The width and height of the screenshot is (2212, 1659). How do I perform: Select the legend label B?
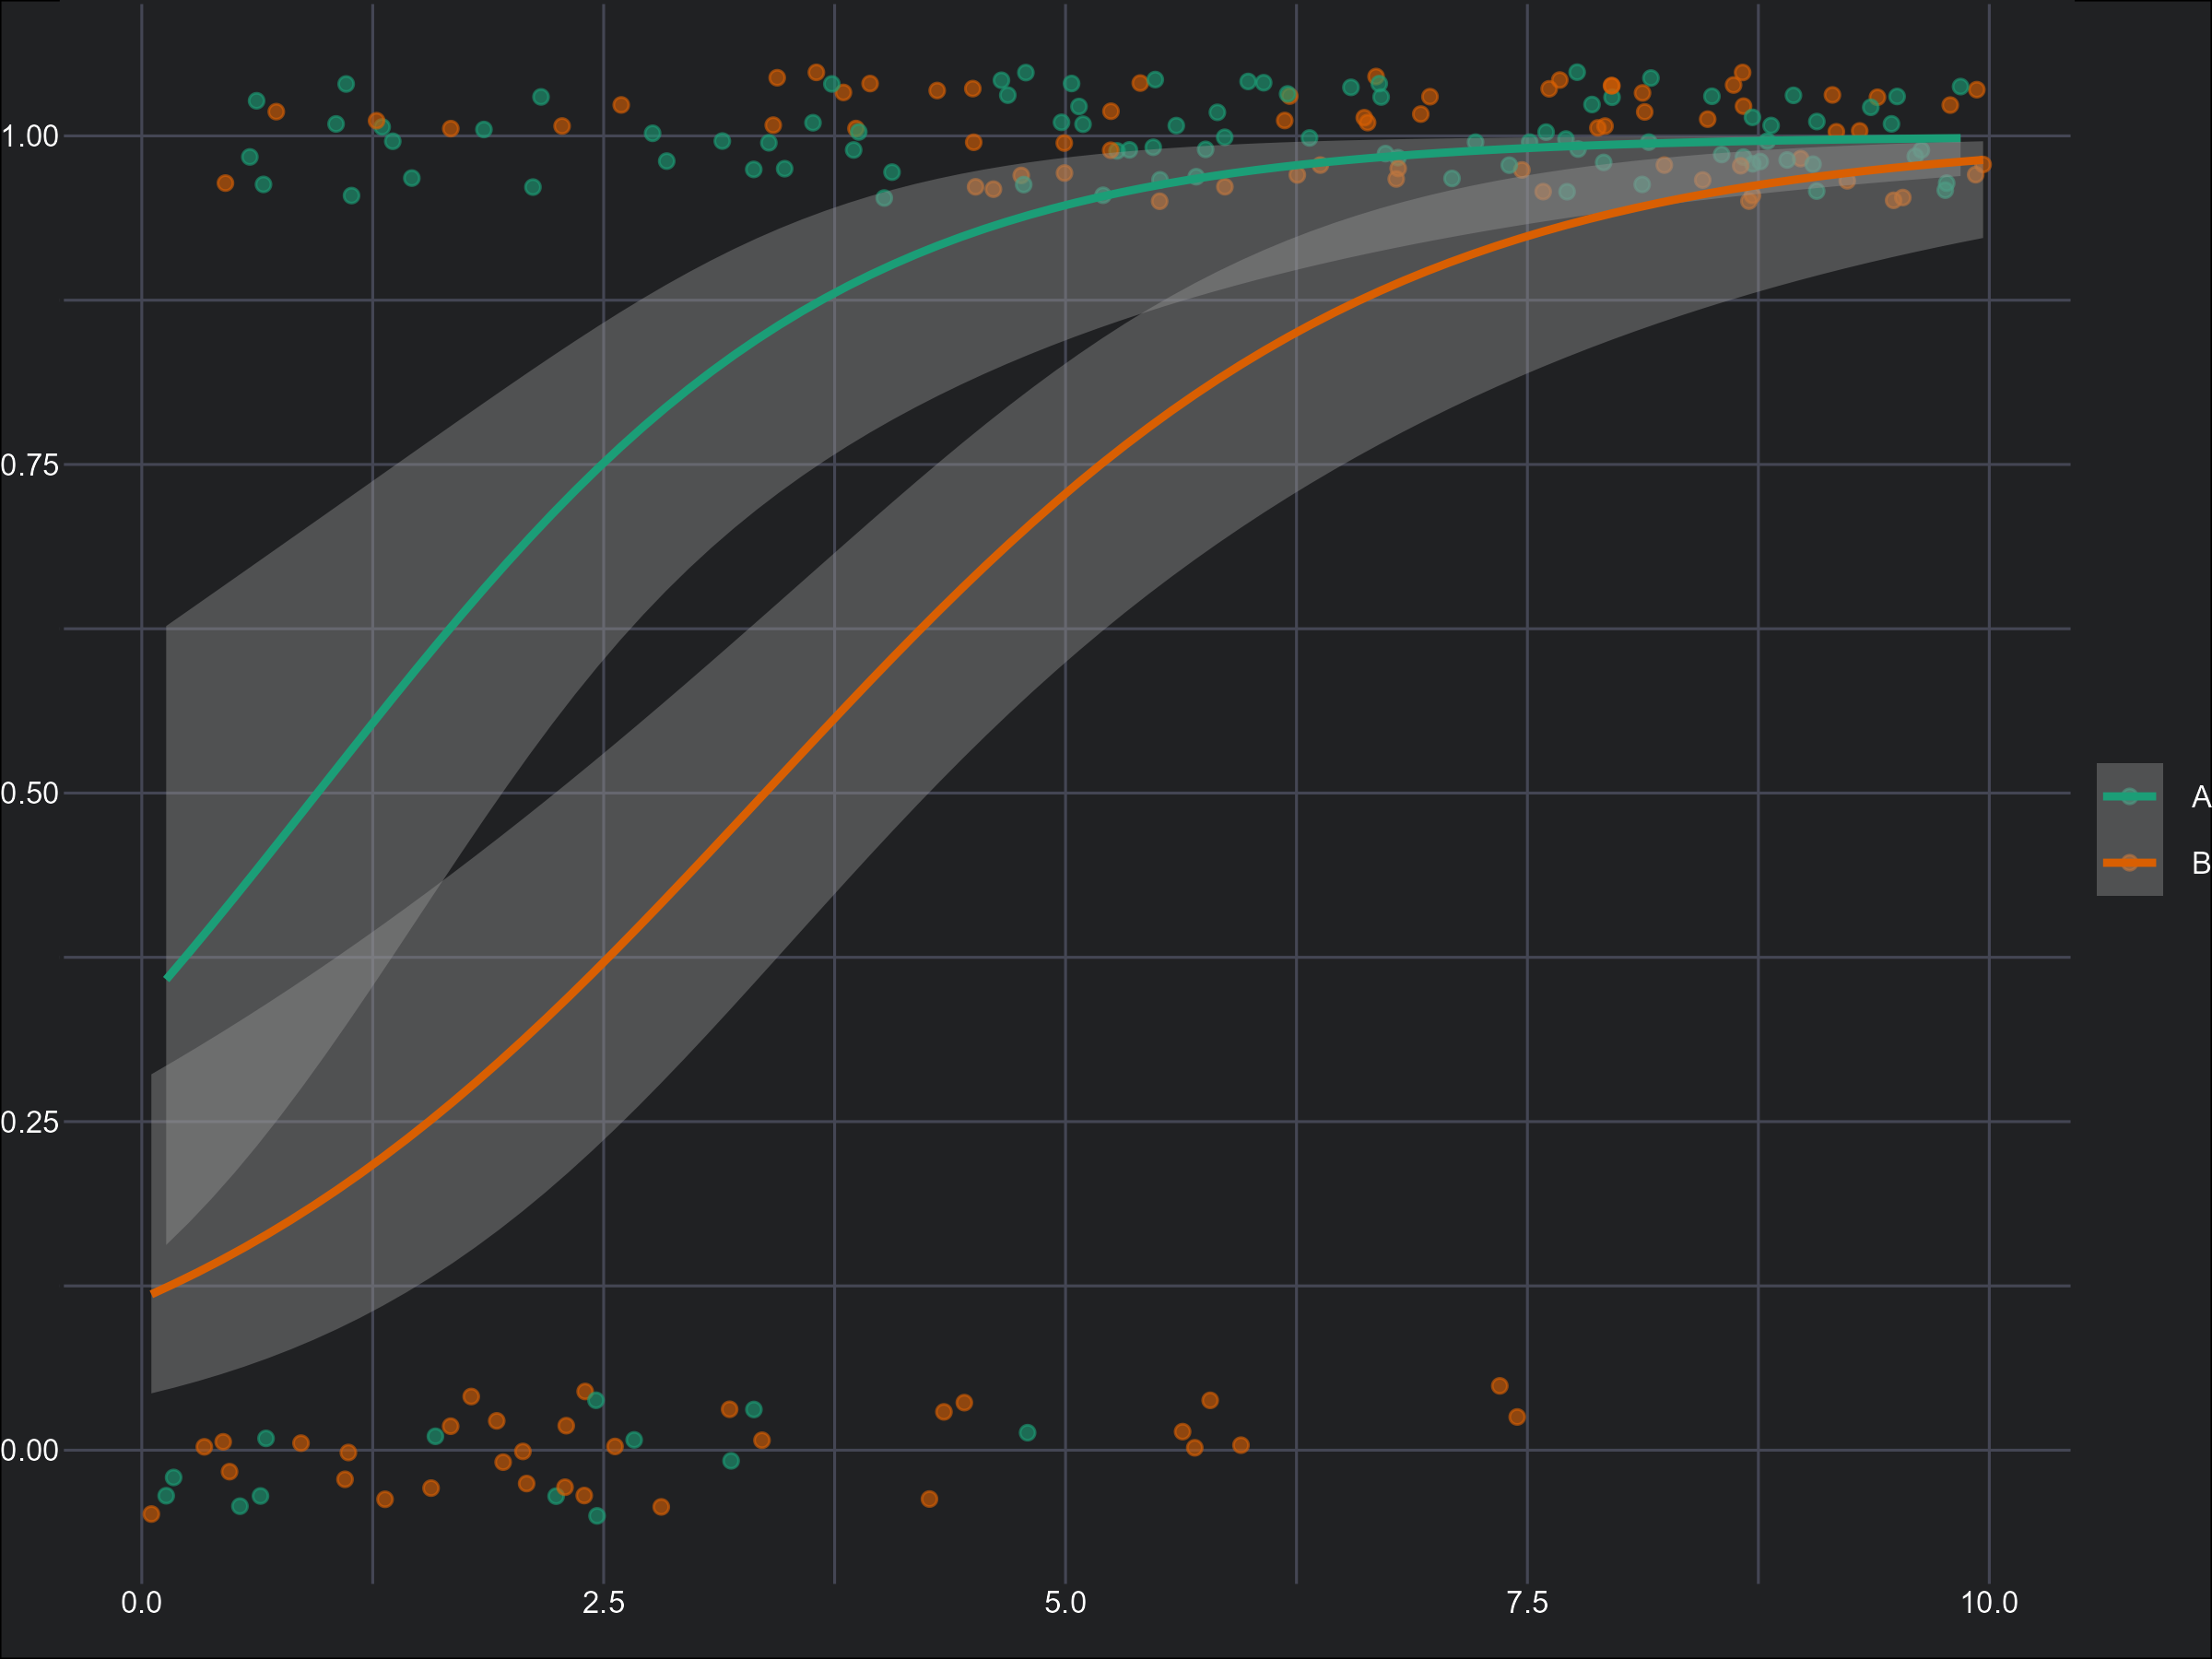pyautogui.click(x=2200, y=863)
